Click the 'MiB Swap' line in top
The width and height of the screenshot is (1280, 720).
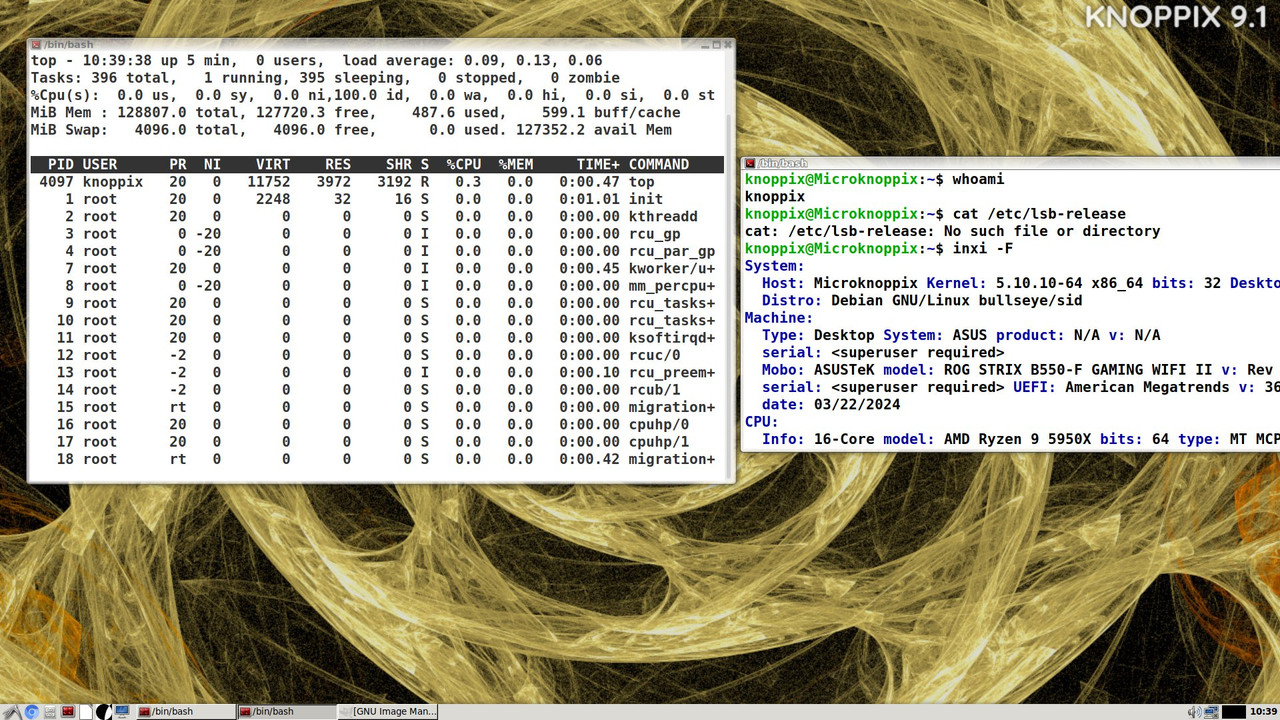point(351,130)
